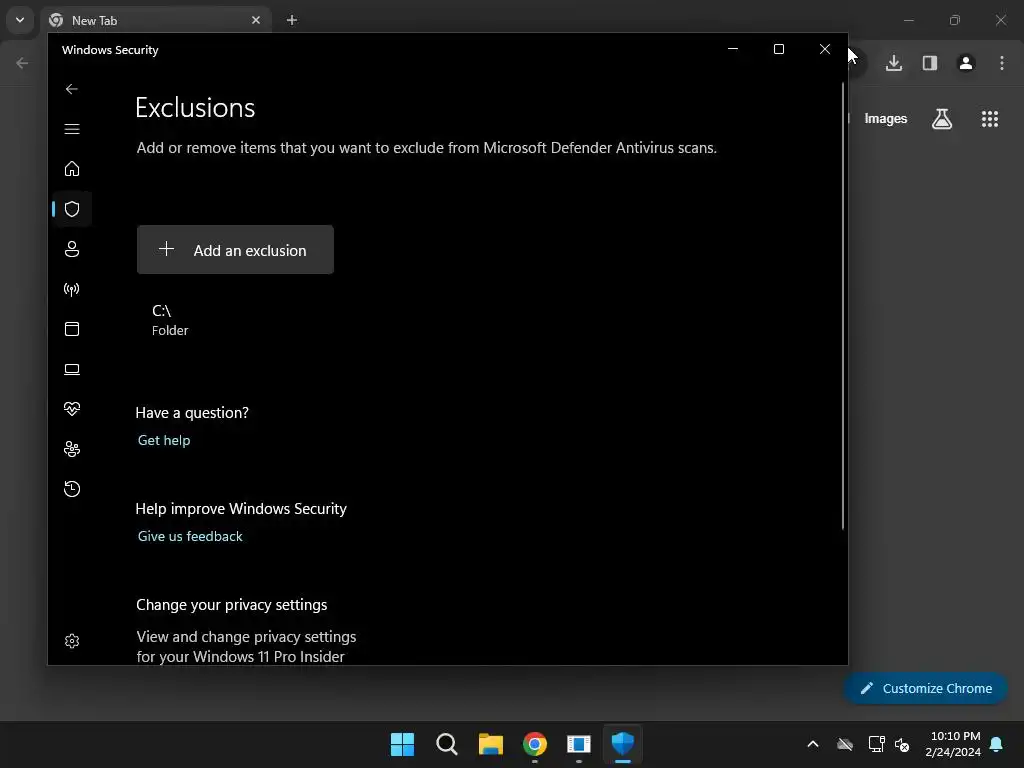Show hidden system tray icons
The image size is (1024, 768).
click(x=813, y=744)
